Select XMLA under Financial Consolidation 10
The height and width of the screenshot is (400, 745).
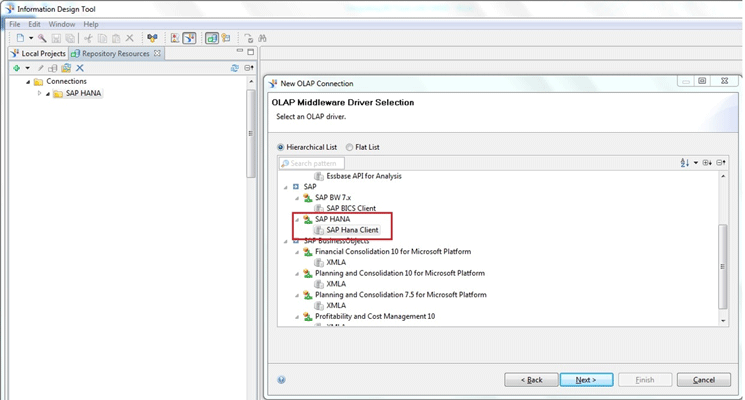[x=336, y=262]
